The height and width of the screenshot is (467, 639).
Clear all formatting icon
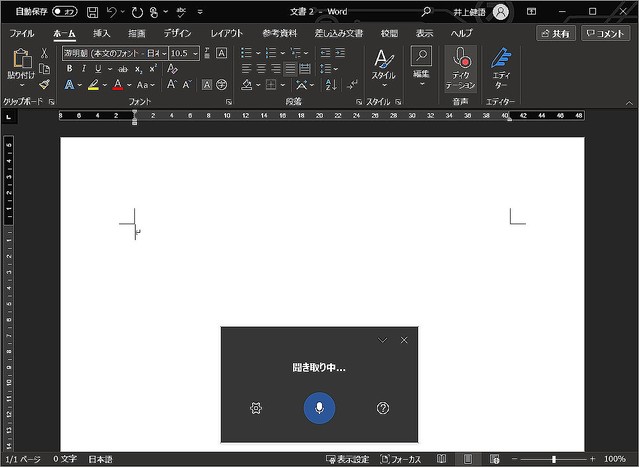tap(172, 69)
